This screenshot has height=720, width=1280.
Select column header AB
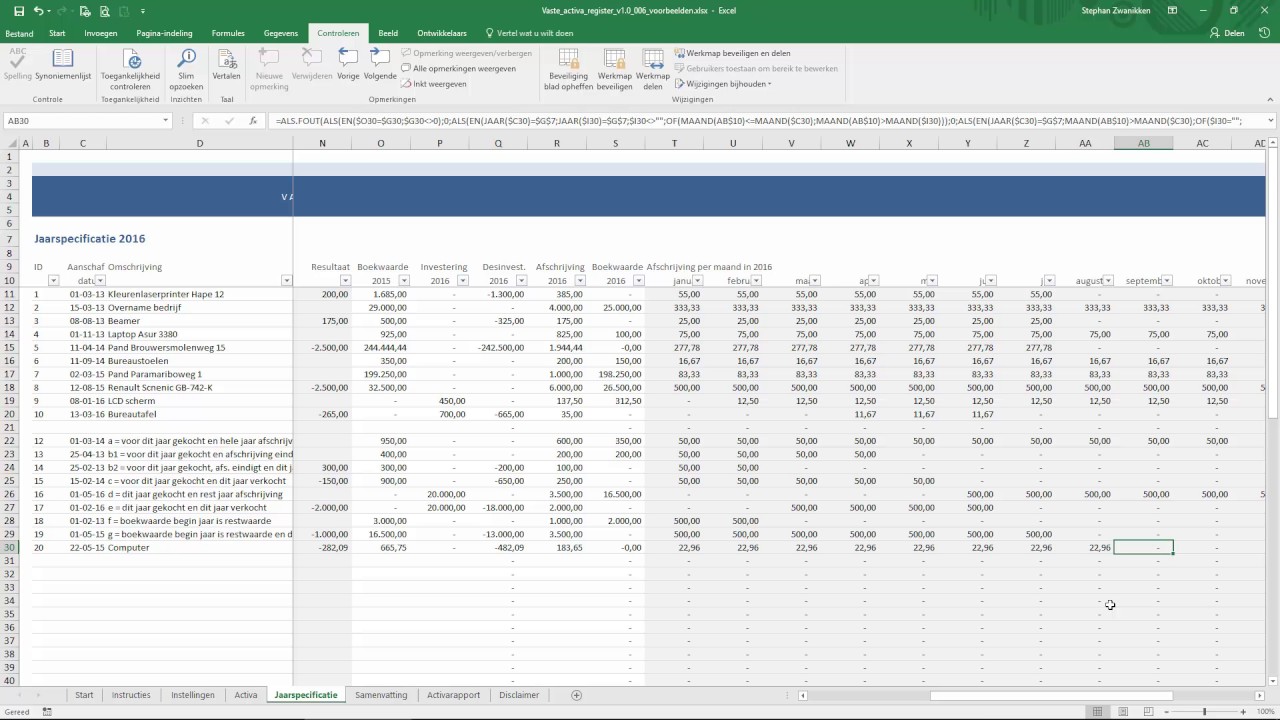coord(1144,143)
